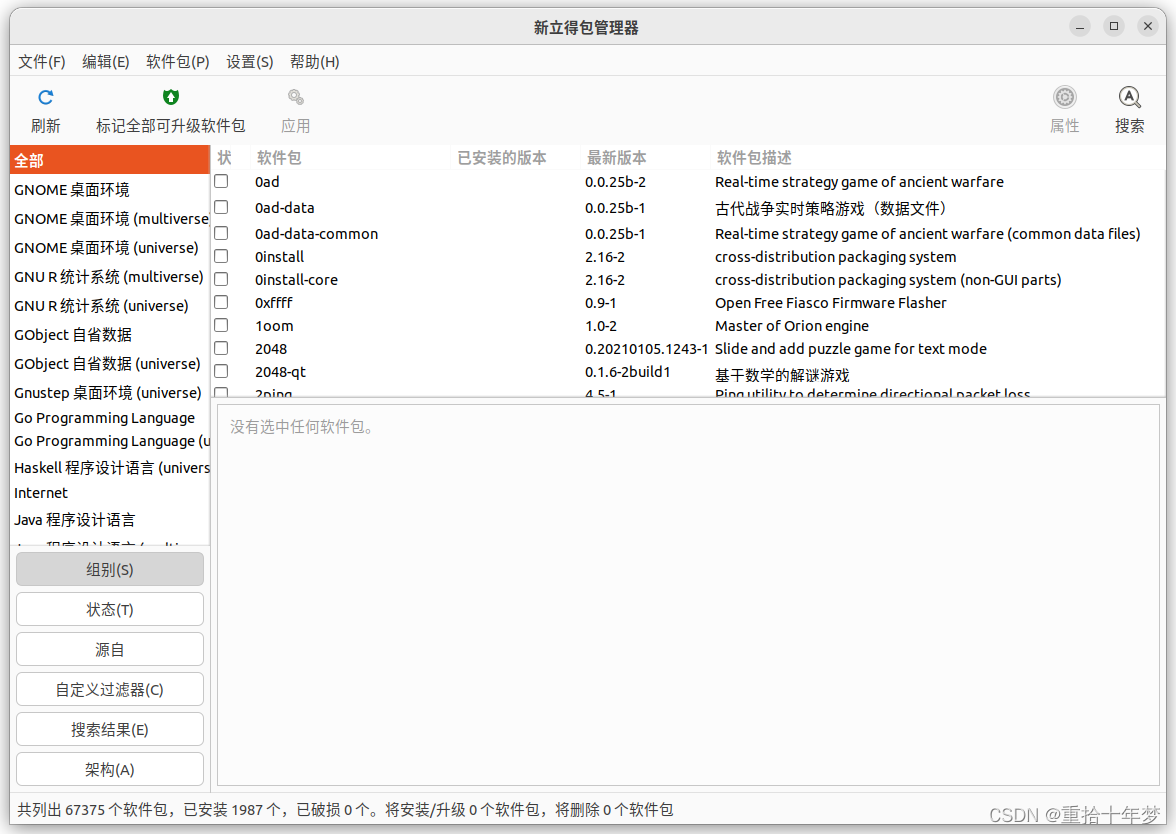Screen dimensions: 1176x834
Task: Check the 1oom package box
Action: click(221, 326)
